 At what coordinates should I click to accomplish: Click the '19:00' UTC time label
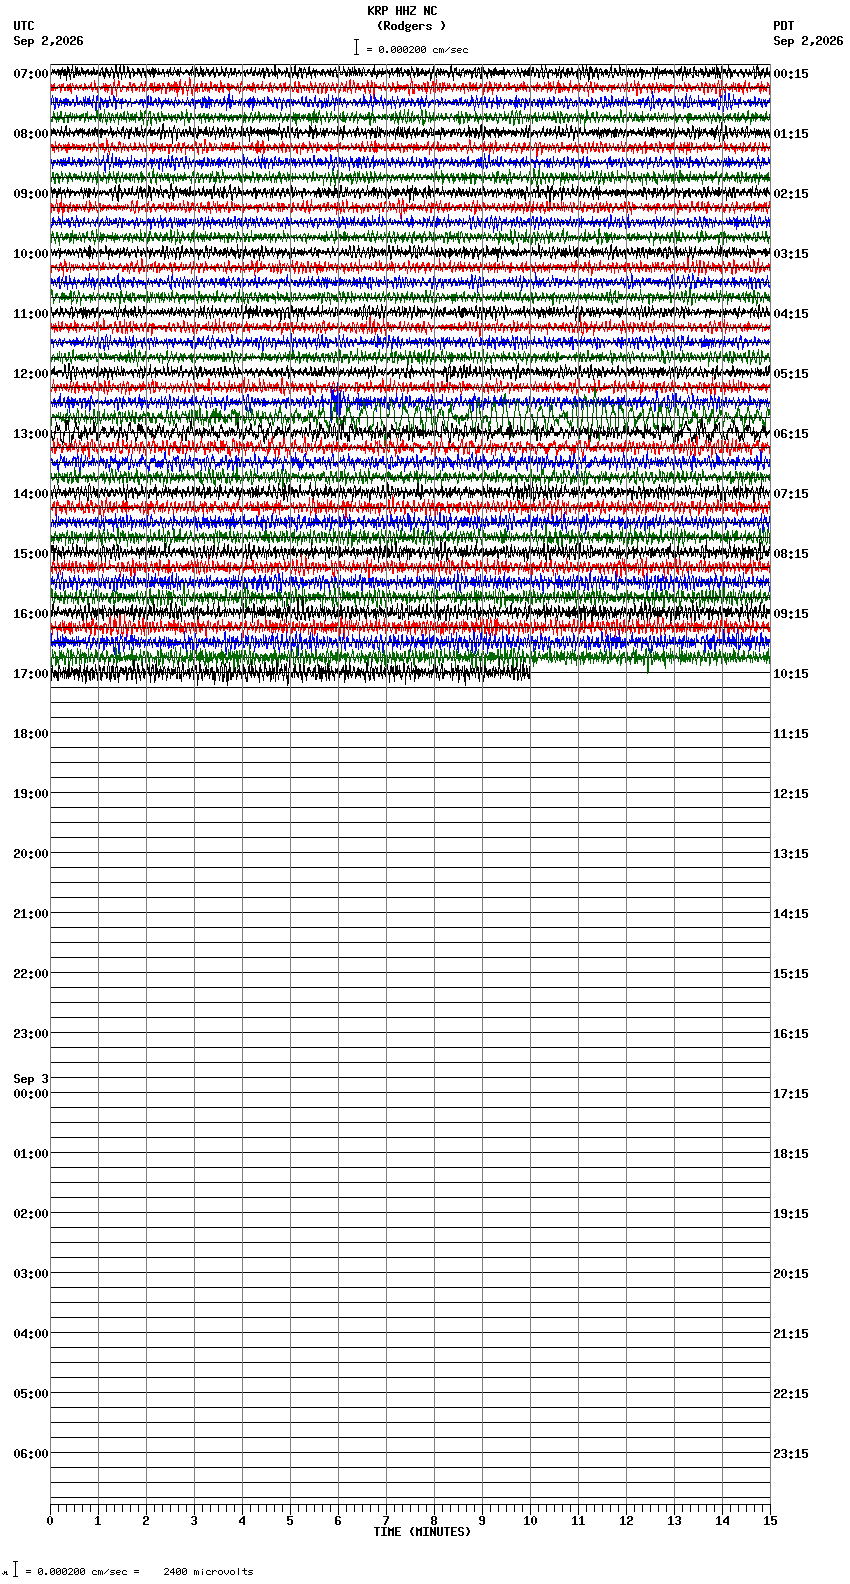(x=31, y=794)
